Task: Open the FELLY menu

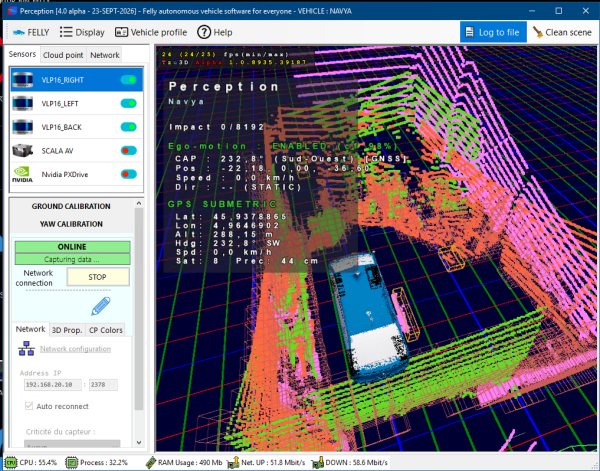Action: pos(31,33)
